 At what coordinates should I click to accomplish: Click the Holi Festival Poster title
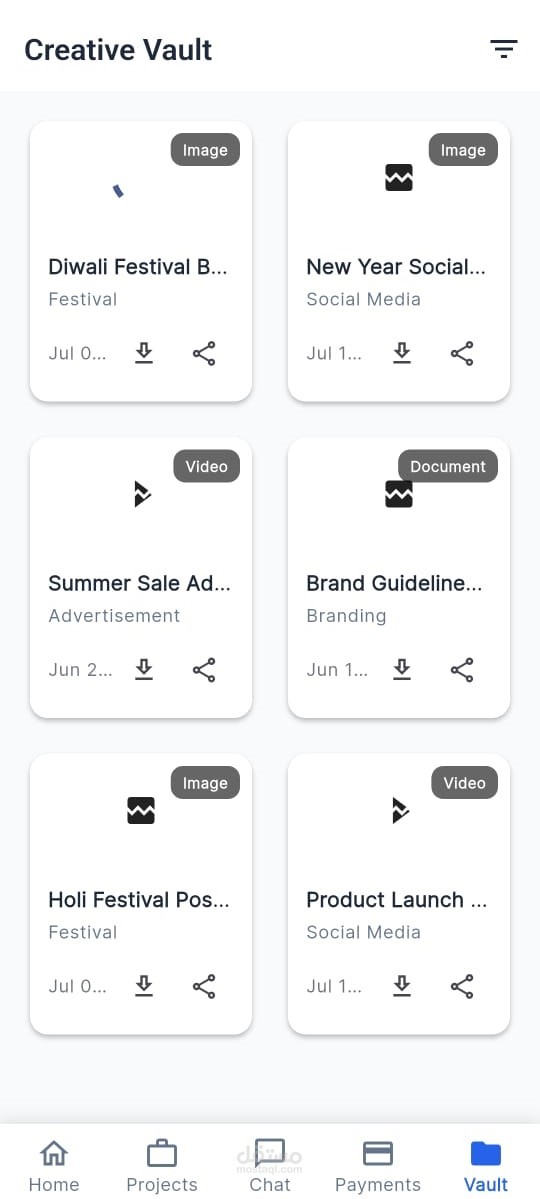tap(138, 900)
